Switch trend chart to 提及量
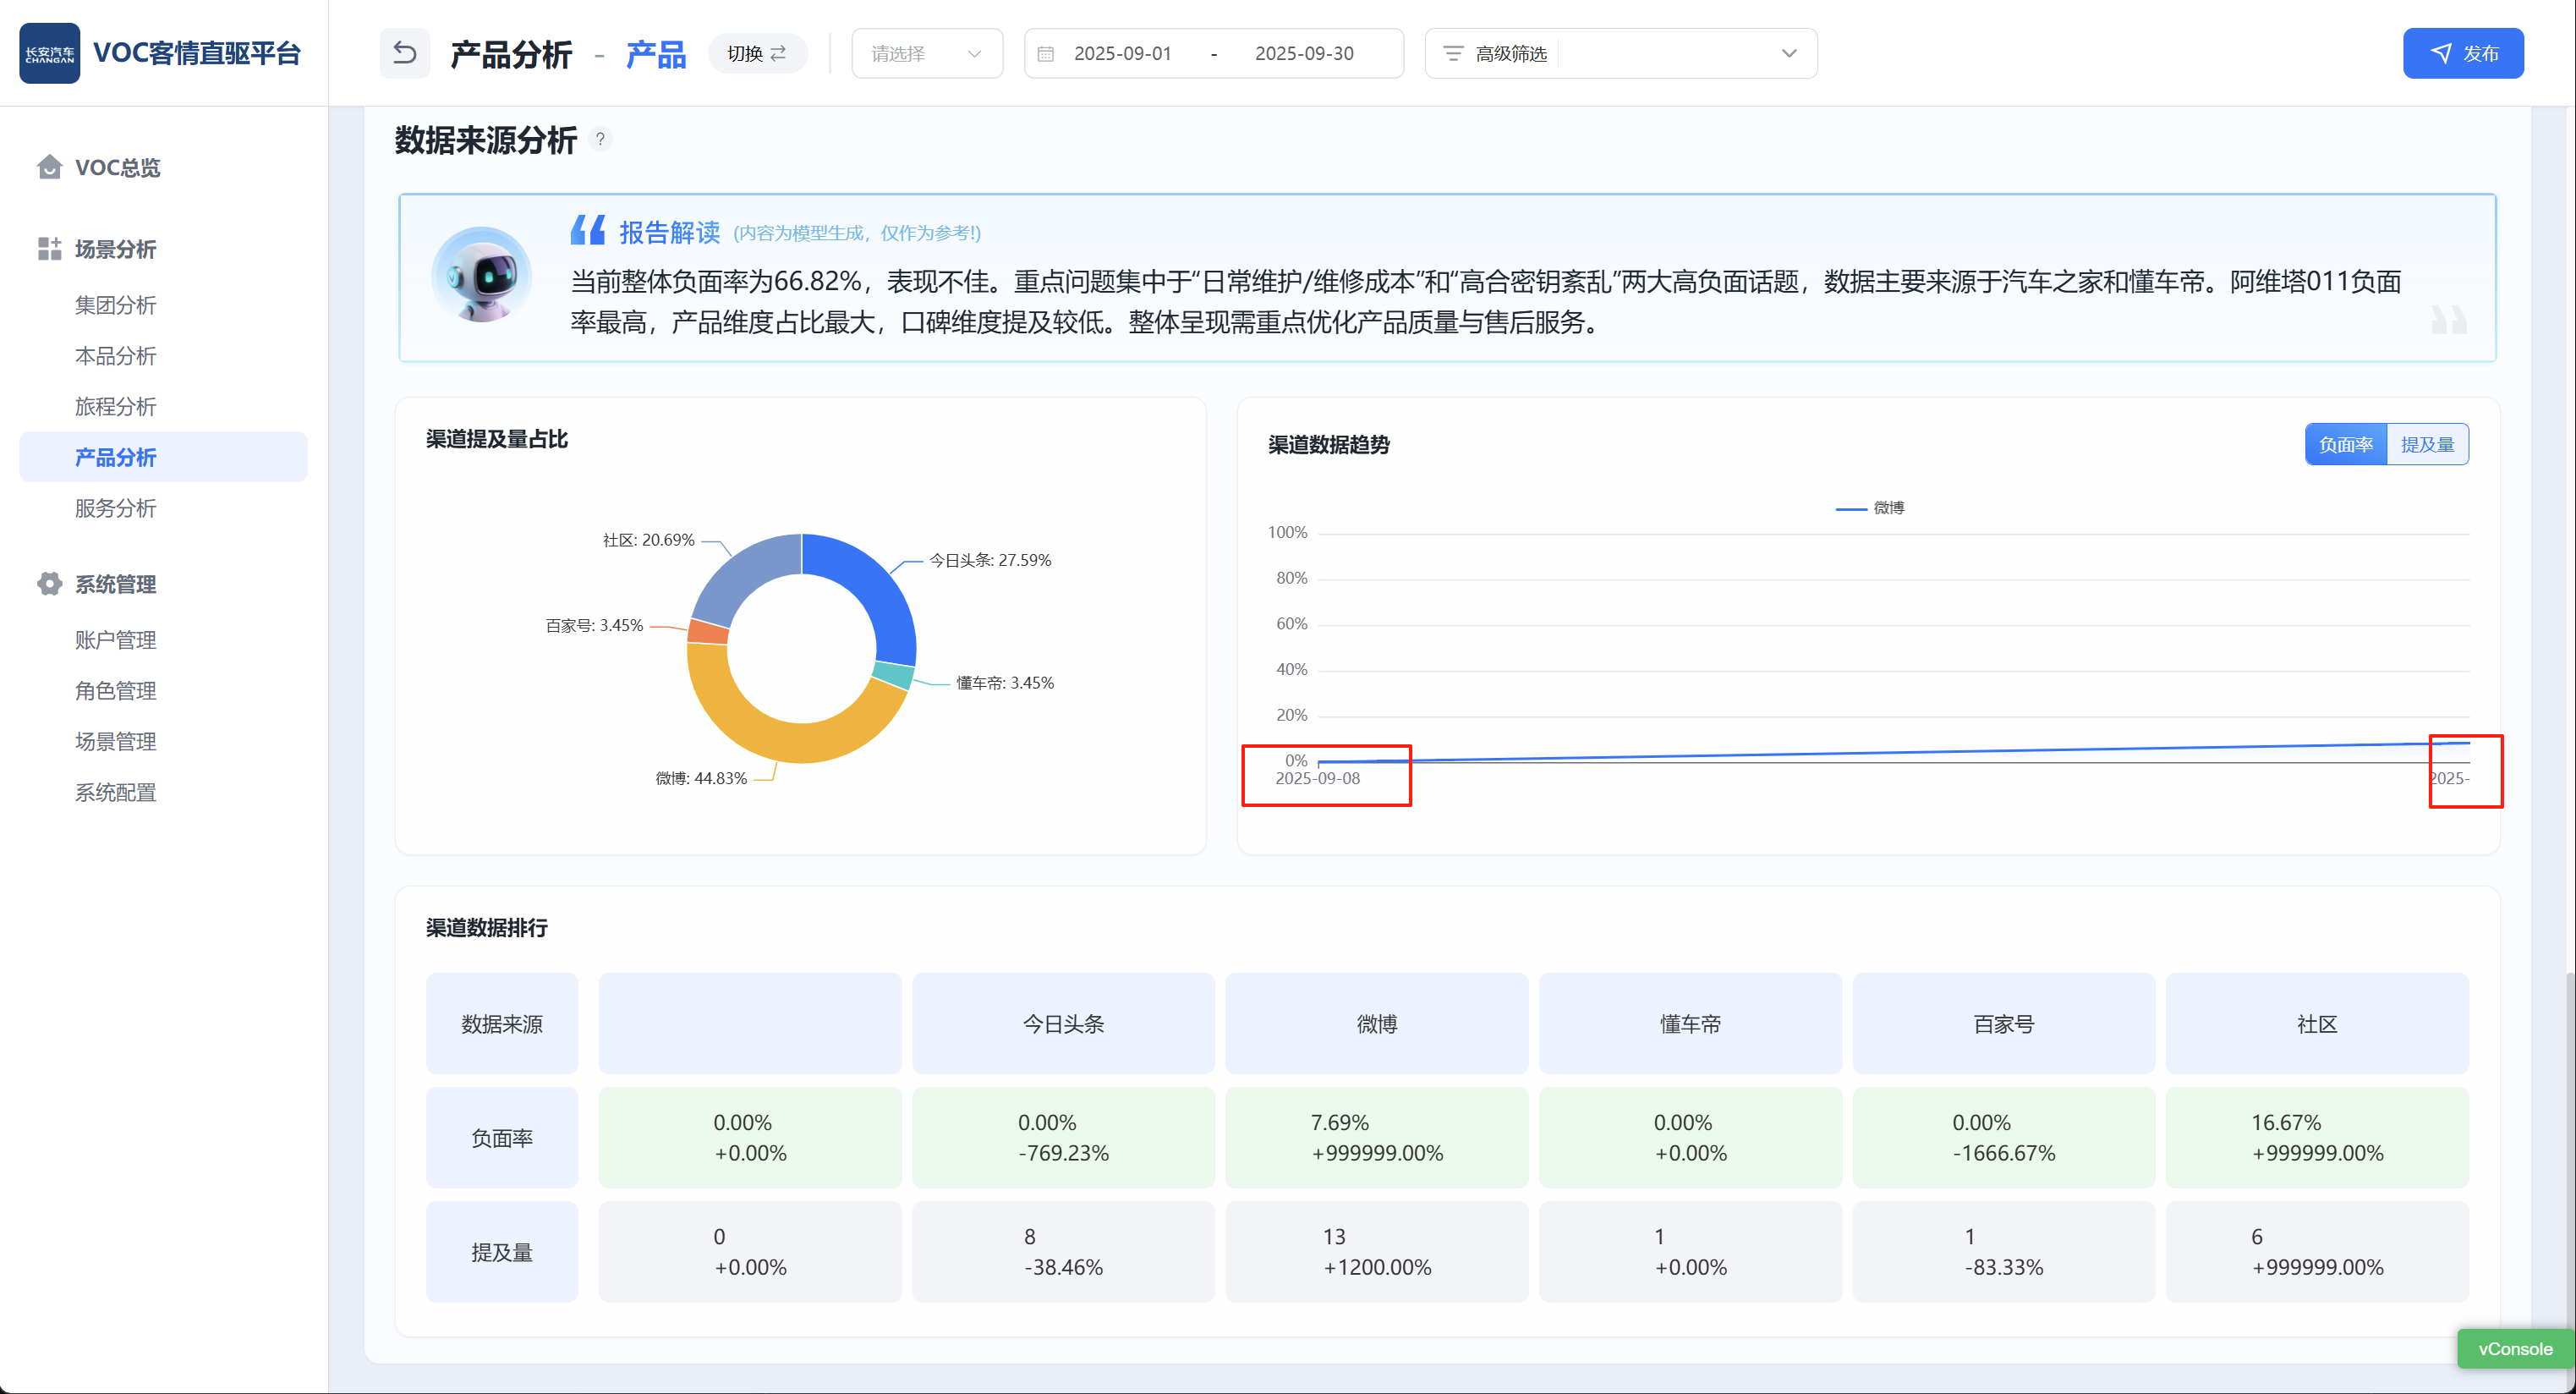2576x1394 pixels. 2427,445
